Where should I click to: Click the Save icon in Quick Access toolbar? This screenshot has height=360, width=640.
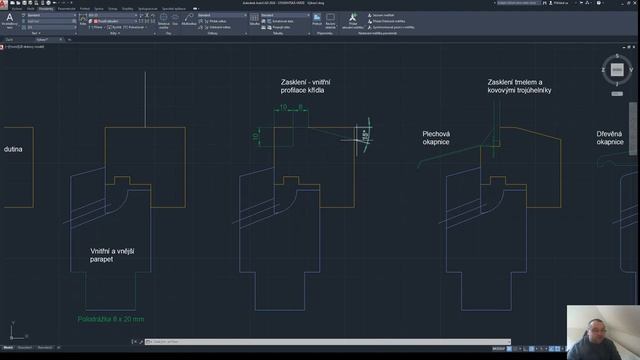(24, 3)
